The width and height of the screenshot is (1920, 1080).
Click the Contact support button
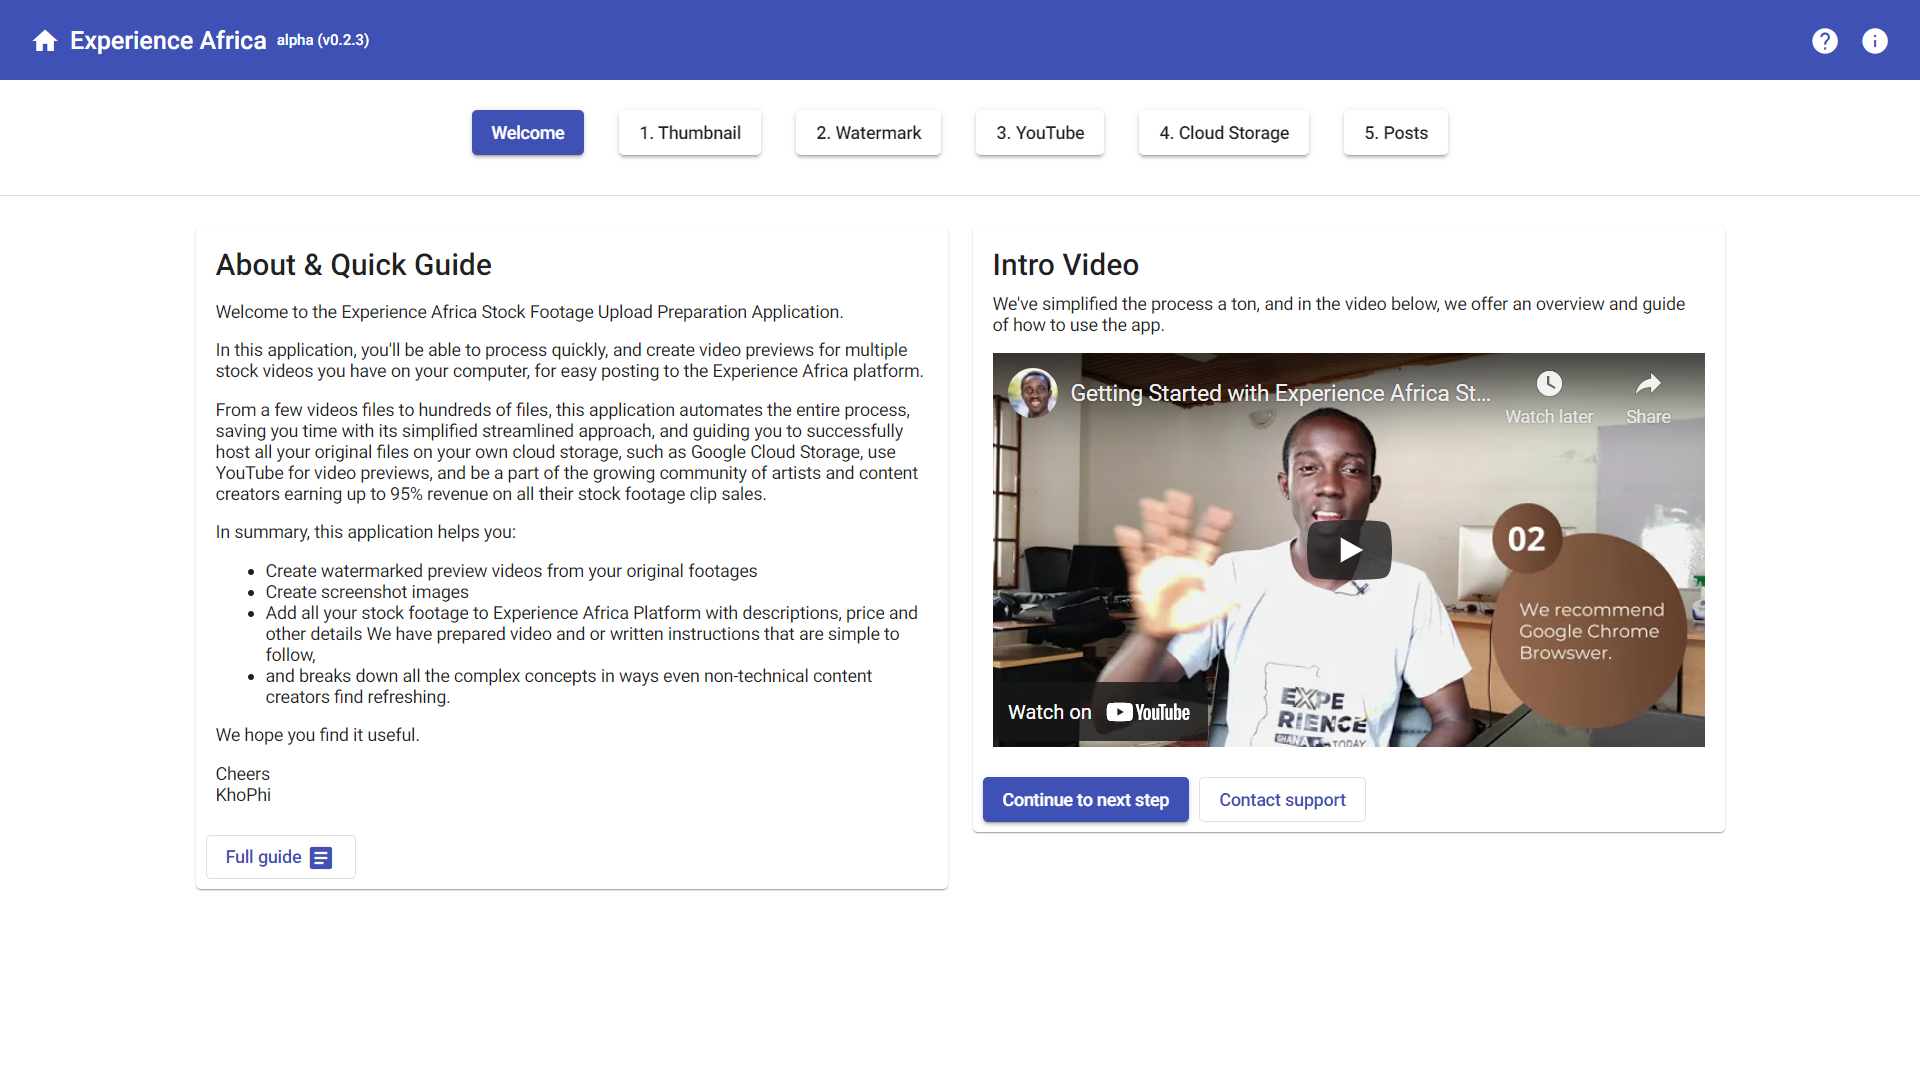pyautogui.click(x=1282, y=800)
